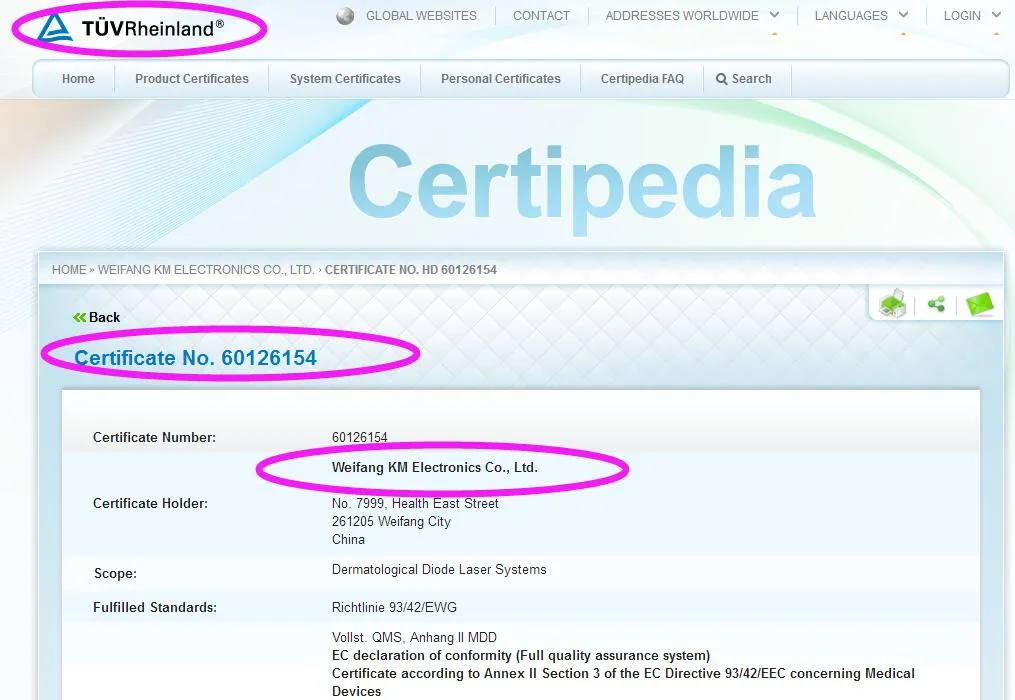Print the certificate page
The image size is (1015, 700).
892,304
